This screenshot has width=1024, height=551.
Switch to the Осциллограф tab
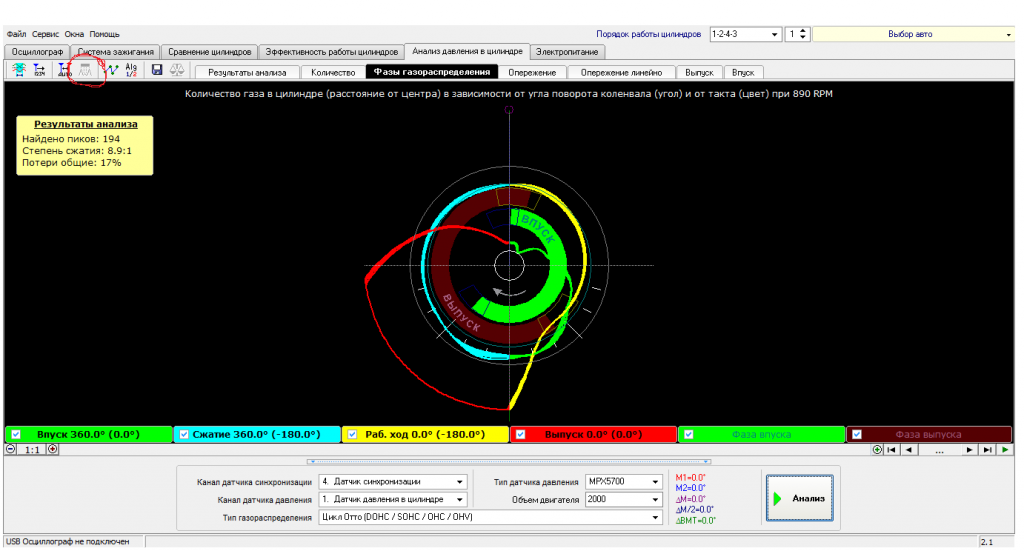coord(37,52)
